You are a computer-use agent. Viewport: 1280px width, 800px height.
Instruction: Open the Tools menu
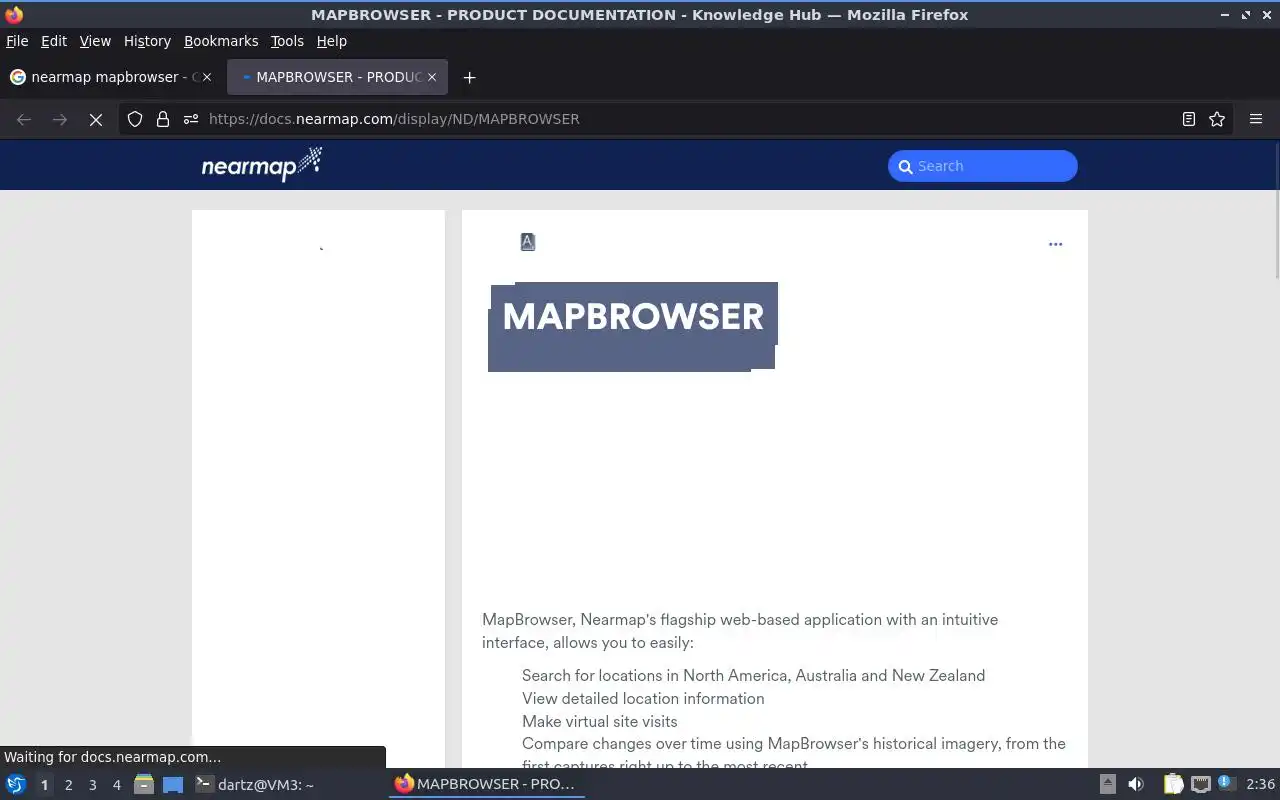[287, 41]
